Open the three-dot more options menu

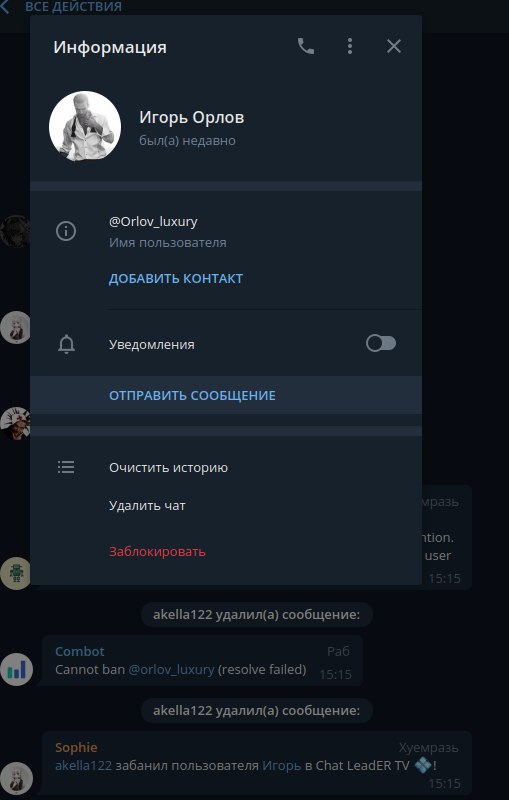pos(349,46)
